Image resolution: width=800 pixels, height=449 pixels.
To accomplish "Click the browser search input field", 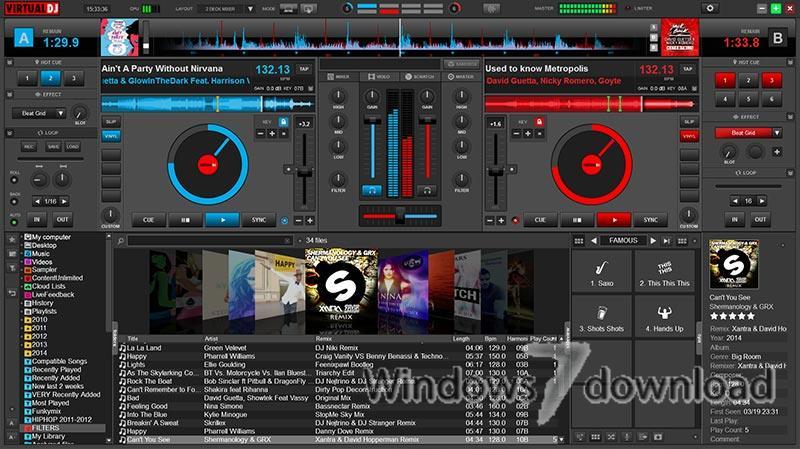I will coord(210,240).
